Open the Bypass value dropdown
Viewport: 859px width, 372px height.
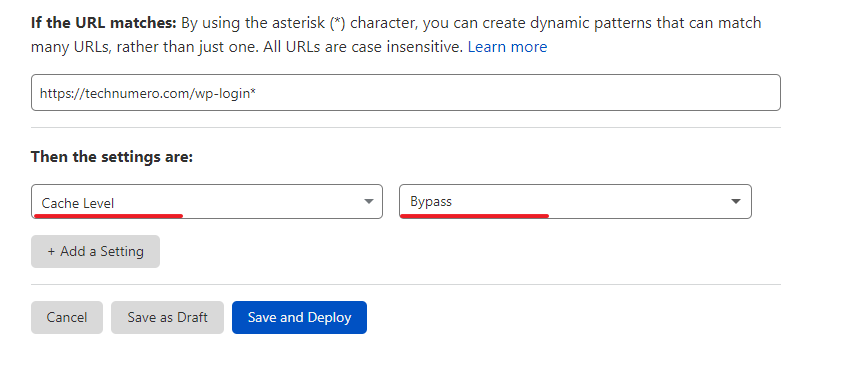tap(575, 202)
